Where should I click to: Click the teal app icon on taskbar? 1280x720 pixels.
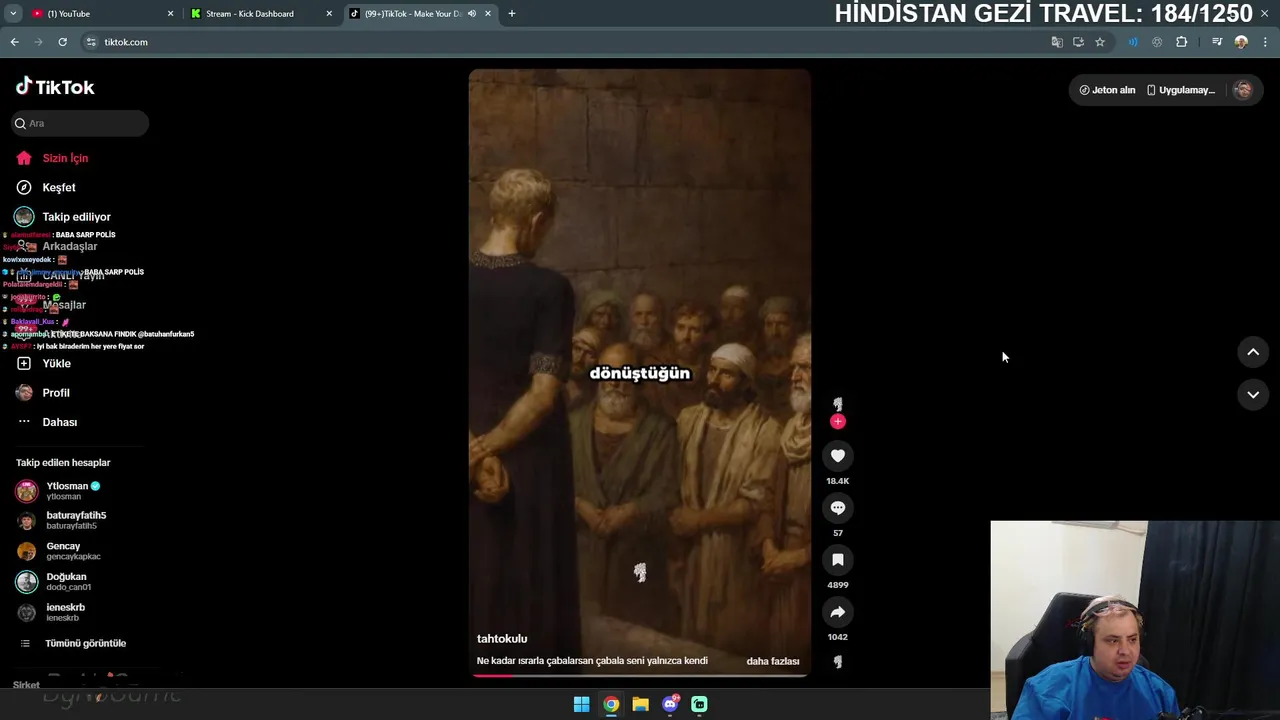[x=699, y=704]
